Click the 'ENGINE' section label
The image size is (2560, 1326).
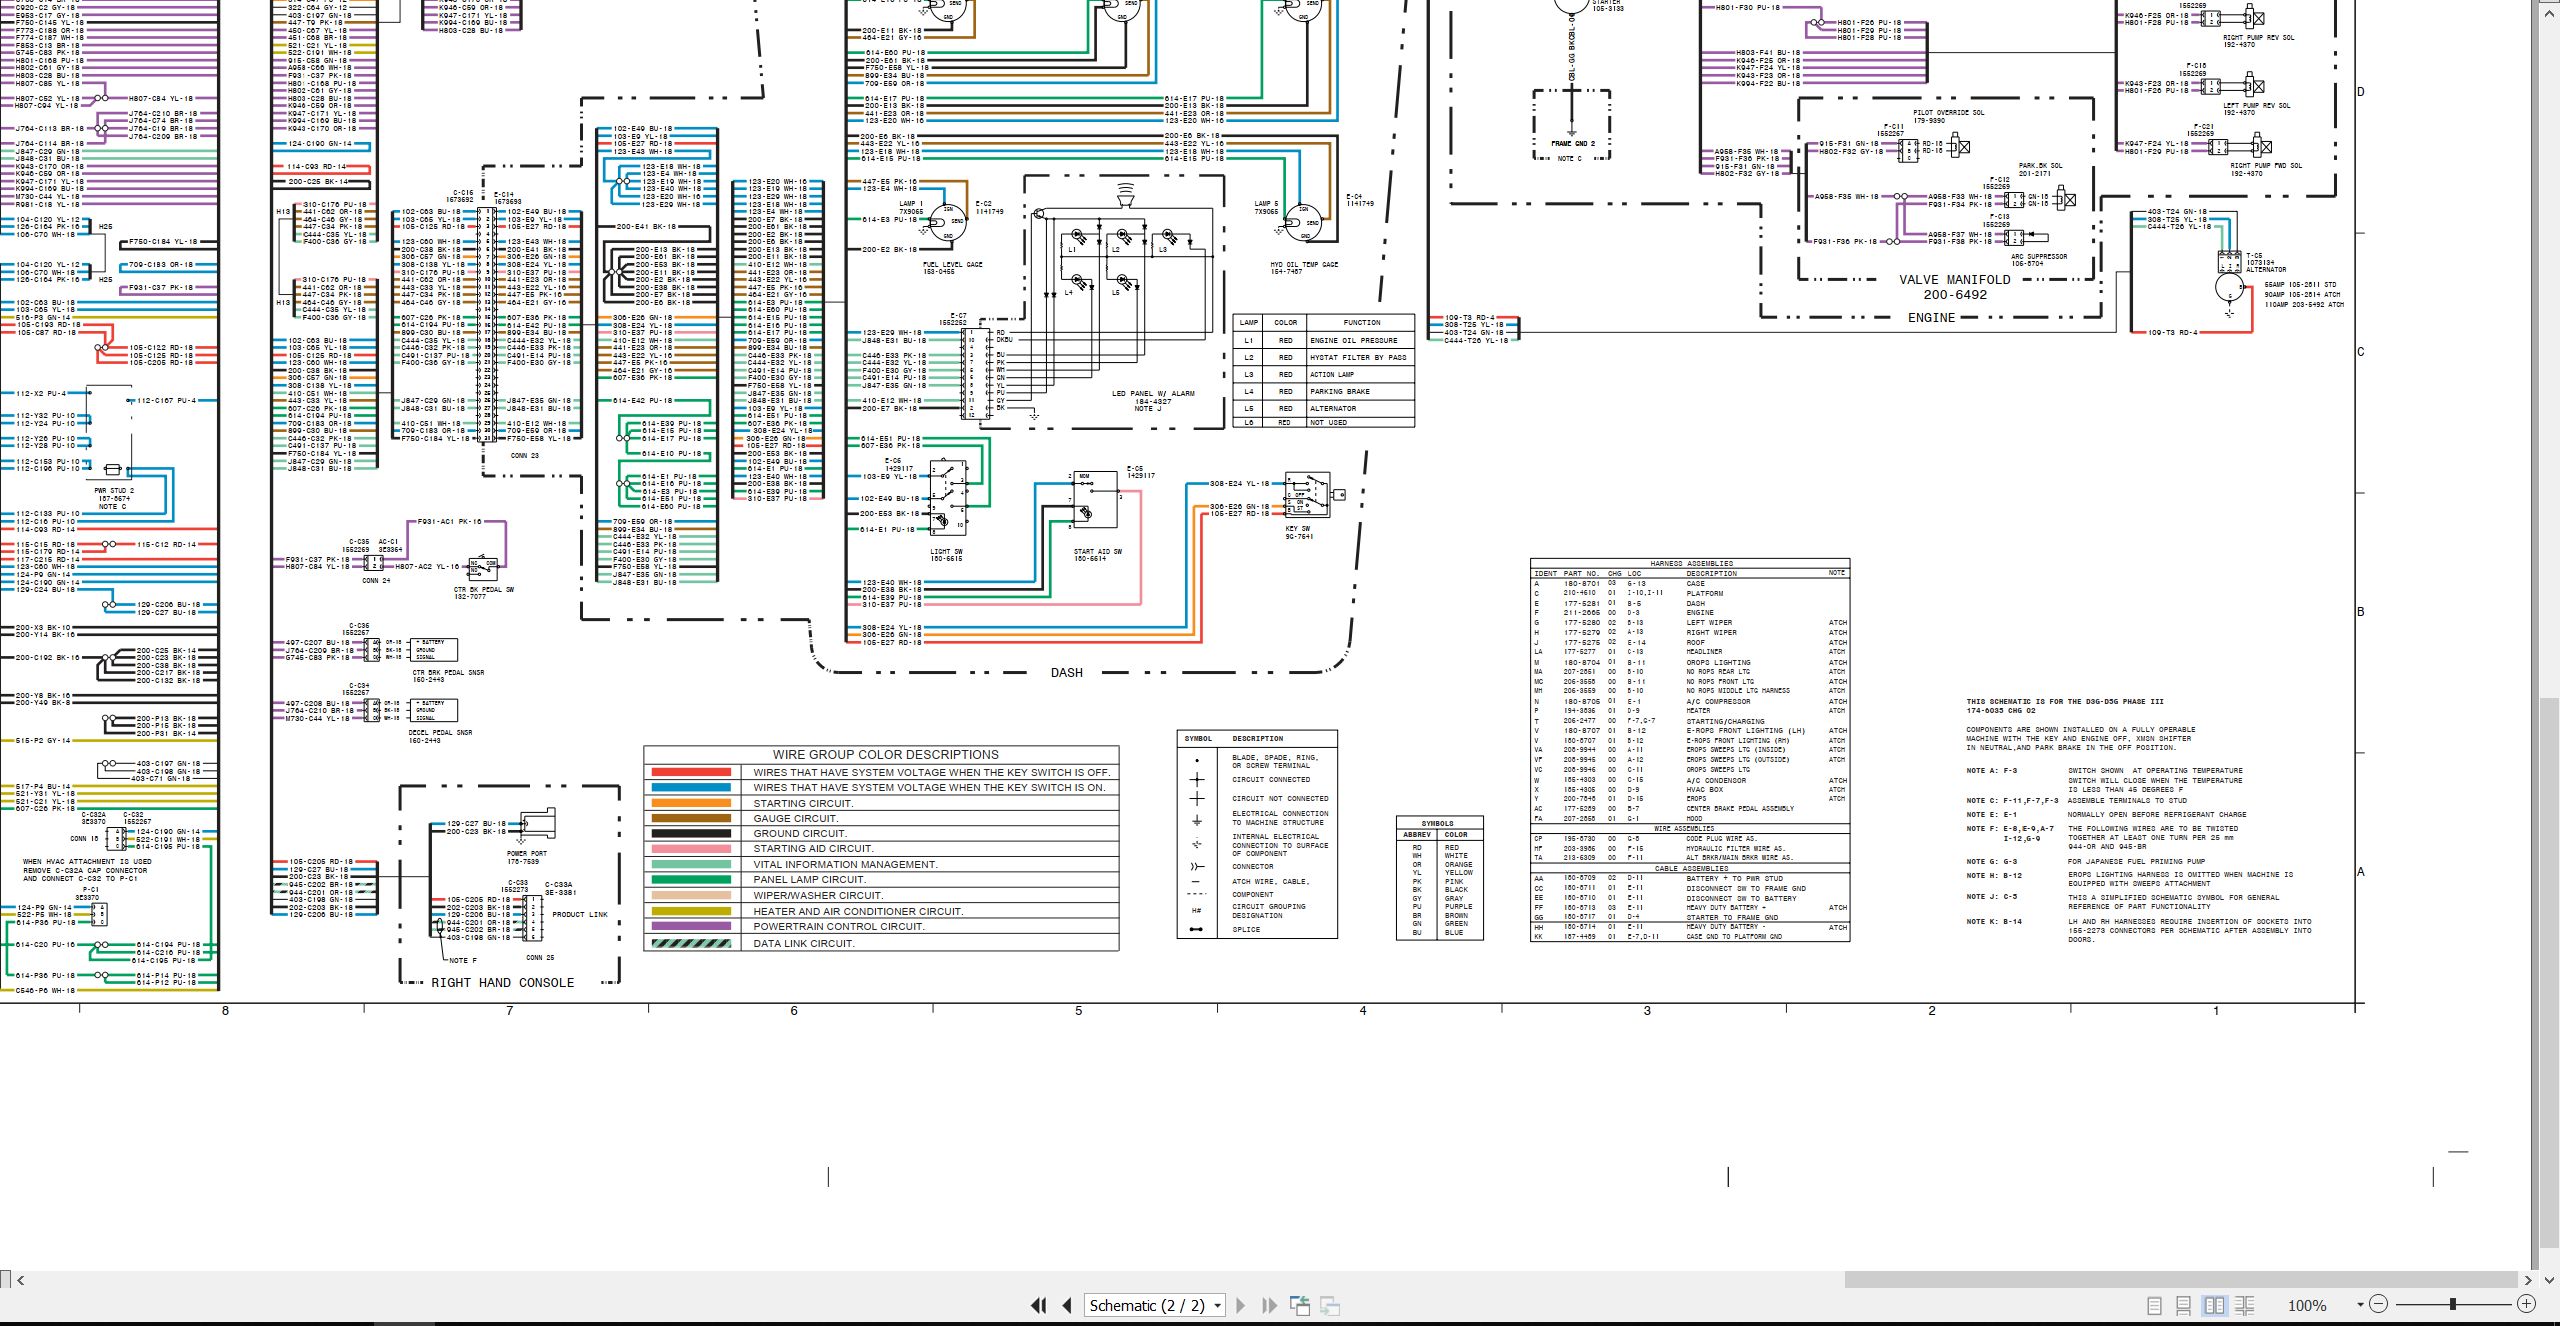1931,318
